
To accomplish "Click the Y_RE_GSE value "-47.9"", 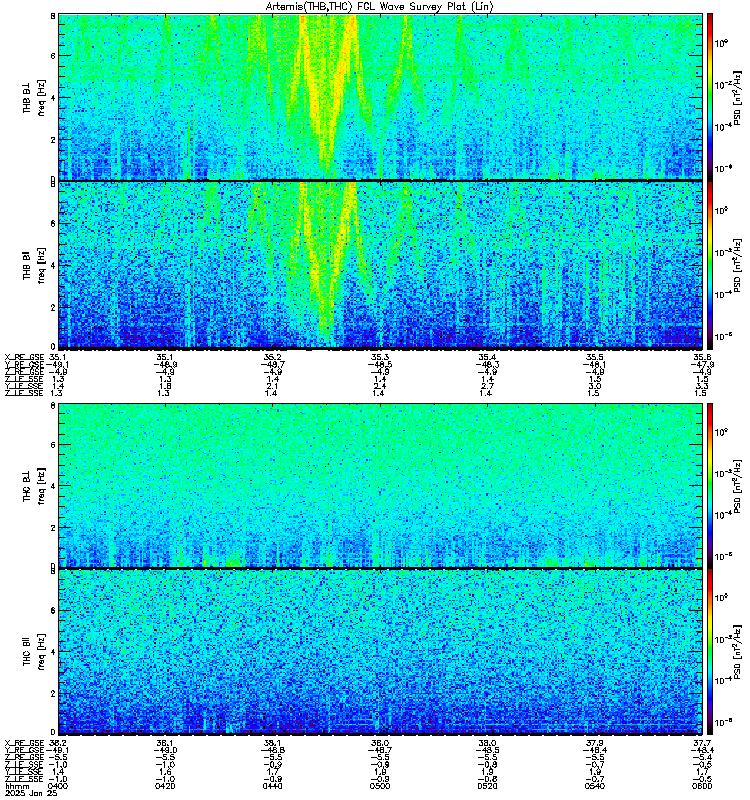I will coord(703,364).
